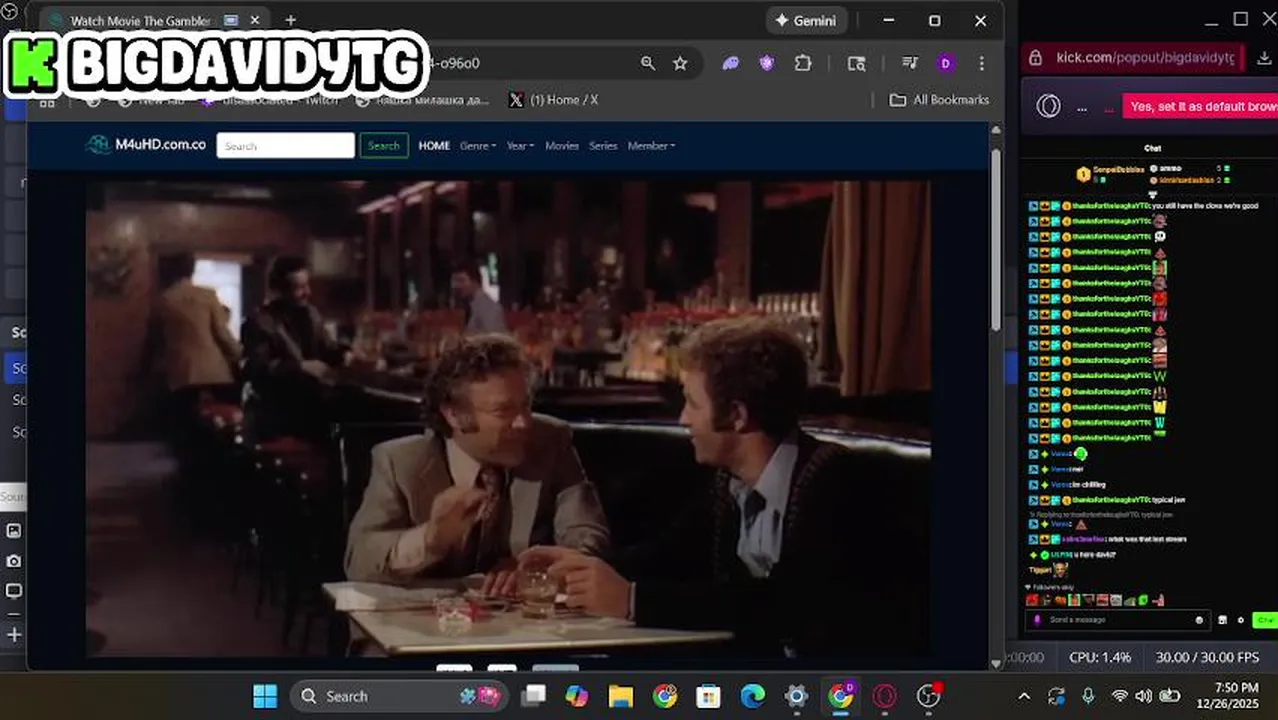Image resolution: width=1278 pixels, height=720 pixels.
Task: Open the All Bookmarks folder
Action: (939, 100)
